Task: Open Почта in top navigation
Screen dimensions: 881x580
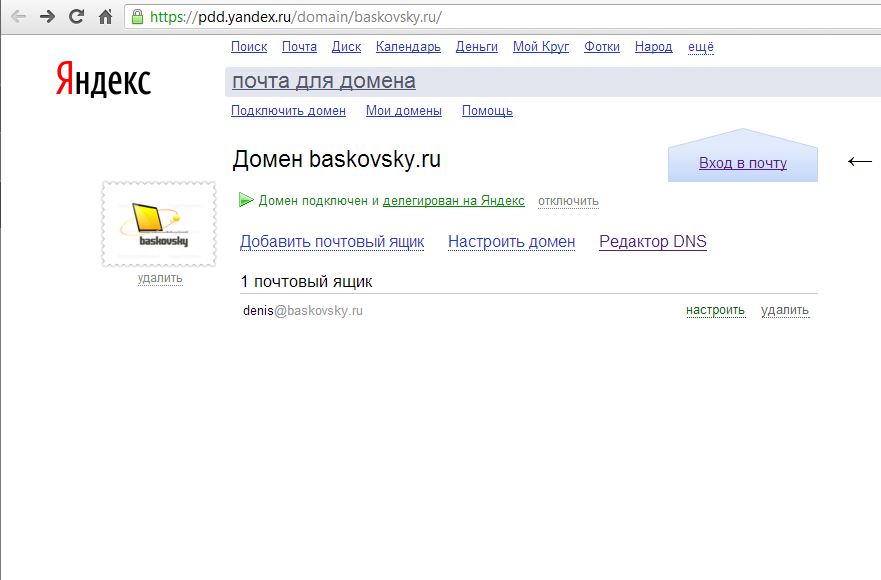Action: click(x=299, y=47)
